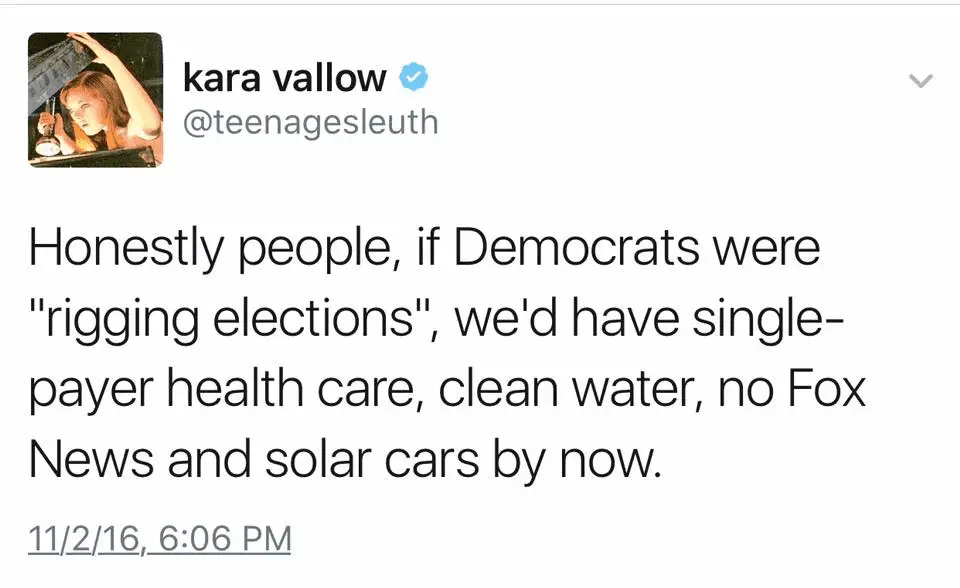Open kara vallow's profile picture
960x588 pixels.
(x=95, y=99)
